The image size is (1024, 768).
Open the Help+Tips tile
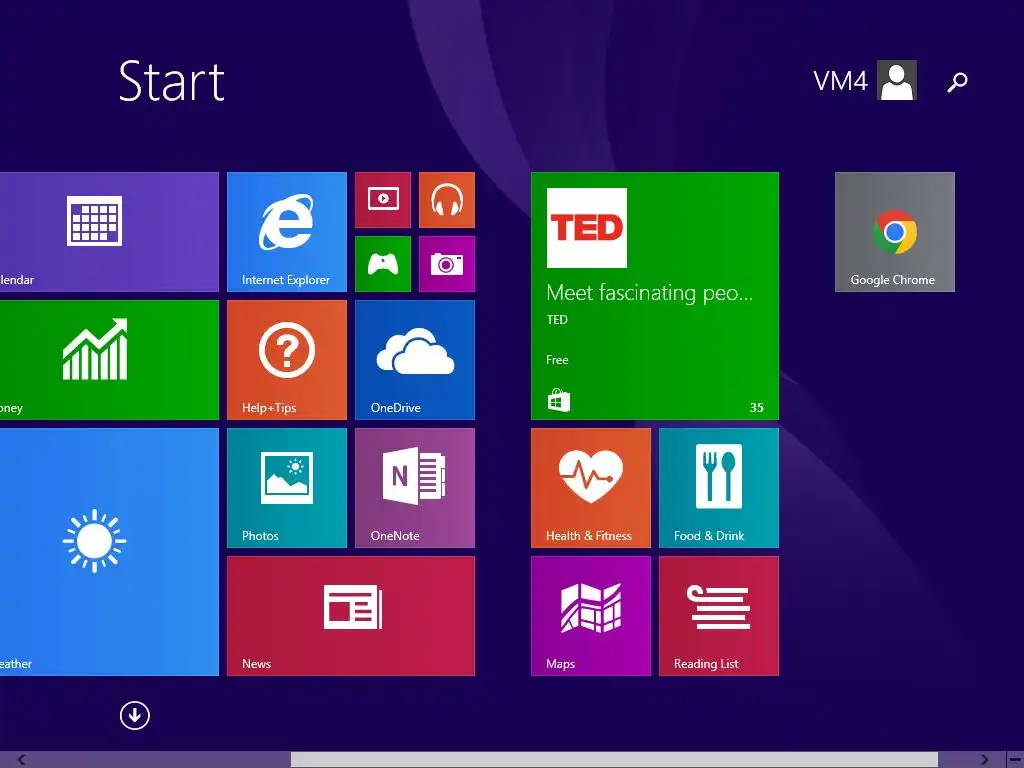coord(287,360)
